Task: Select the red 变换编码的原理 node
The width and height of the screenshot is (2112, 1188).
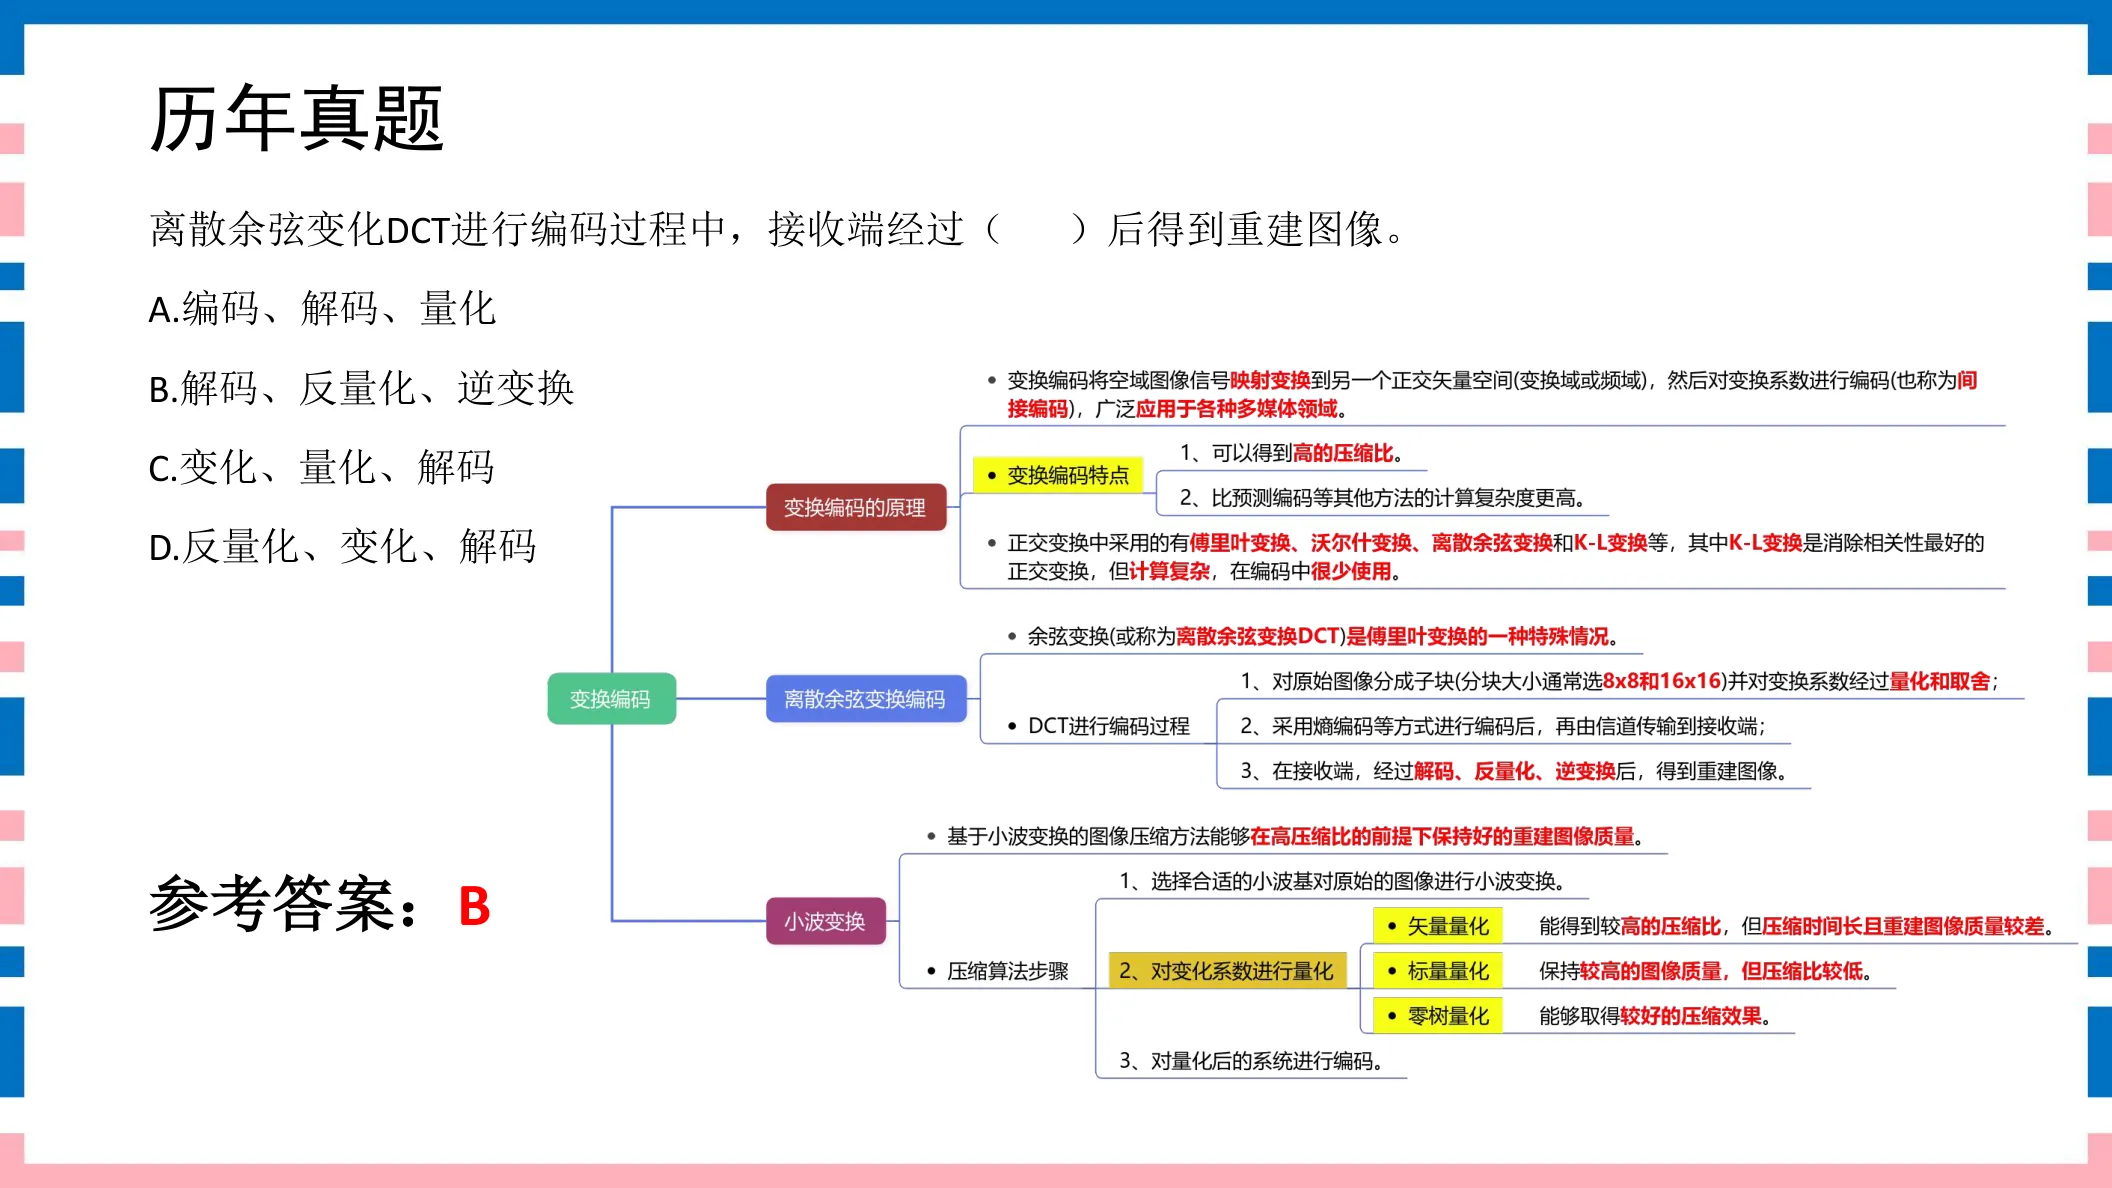Action: [855, 507]
